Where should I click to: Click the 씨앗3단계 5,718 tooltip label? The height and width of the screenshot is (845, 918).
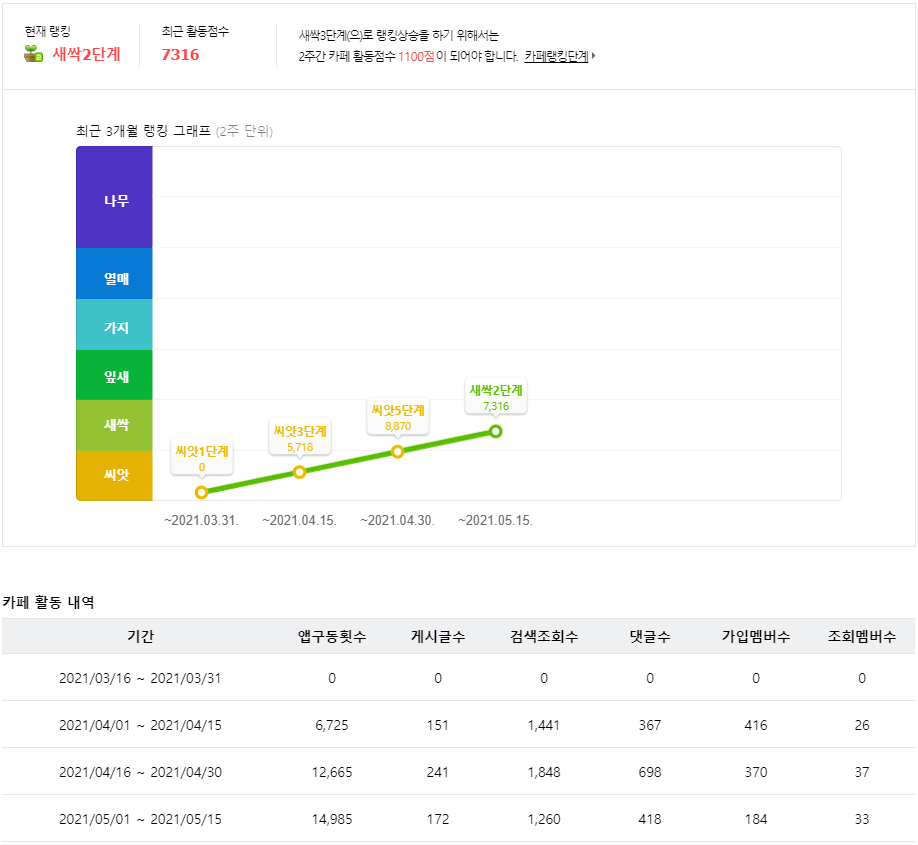(x=300, y=438)
